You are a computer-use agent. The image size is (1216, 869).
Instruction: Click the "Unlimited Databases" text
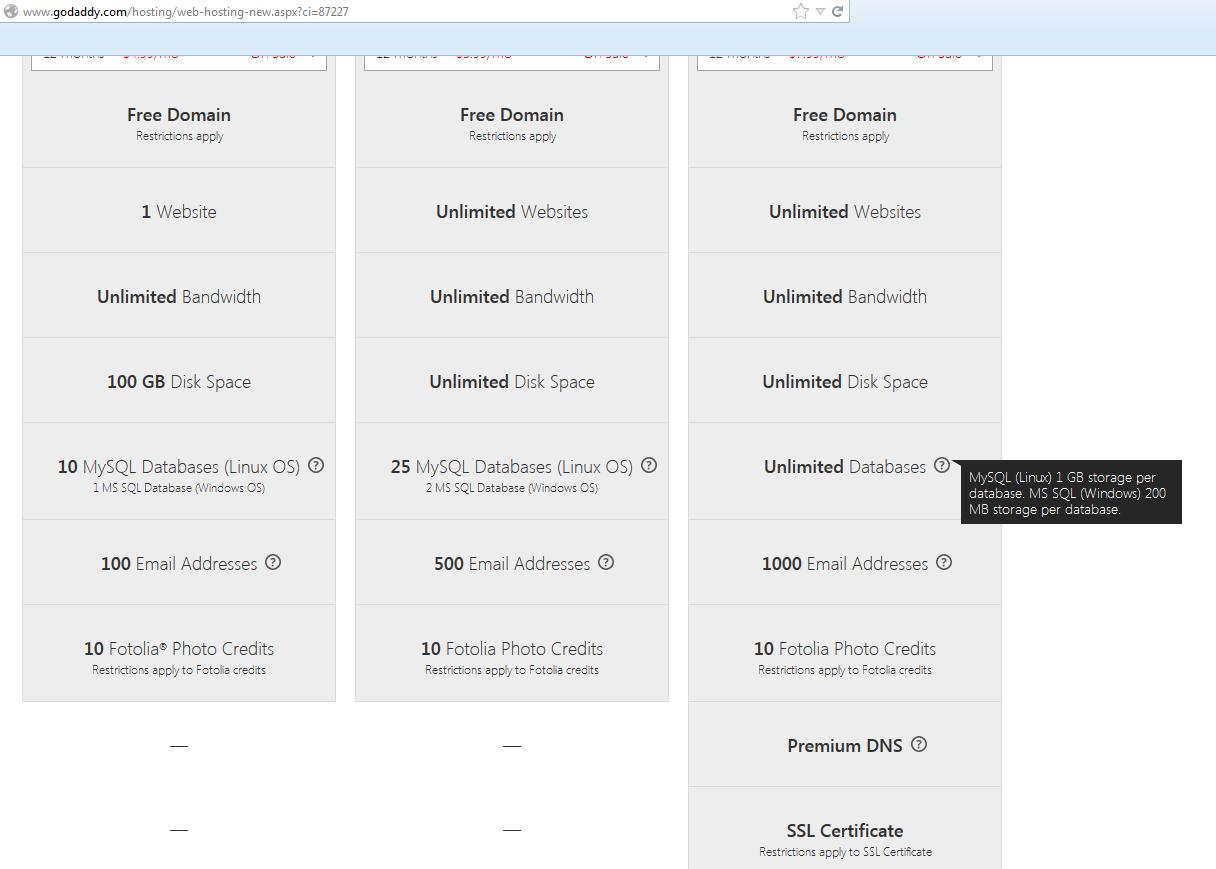point(845,467)
